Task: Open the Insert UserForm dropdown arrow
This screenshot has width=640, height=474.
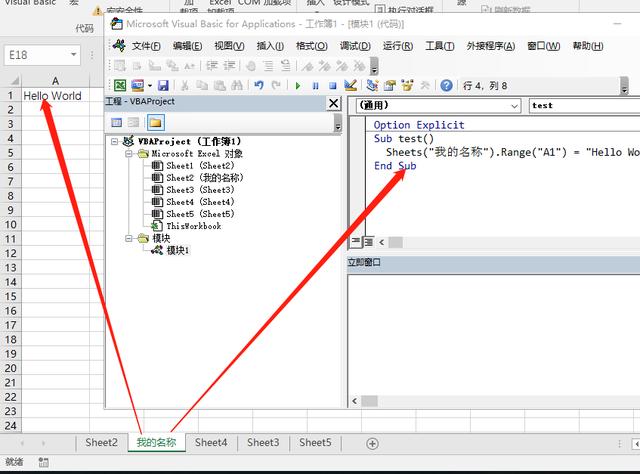Action: pos(150,86)
